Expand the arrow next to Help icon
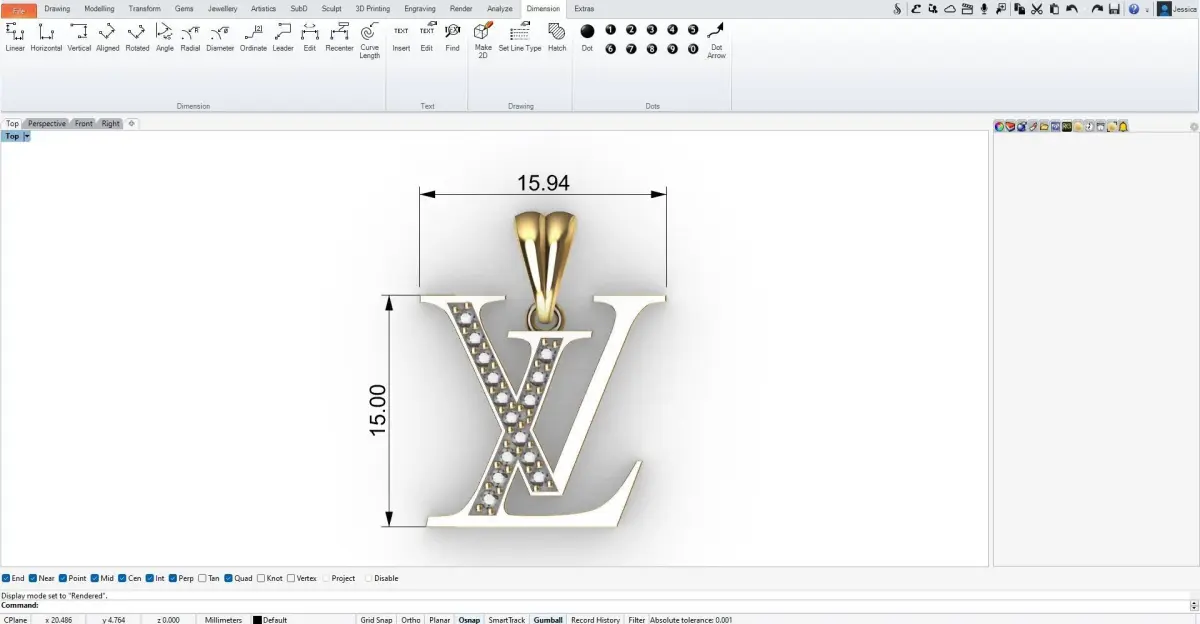 (x=1148, y=9)
